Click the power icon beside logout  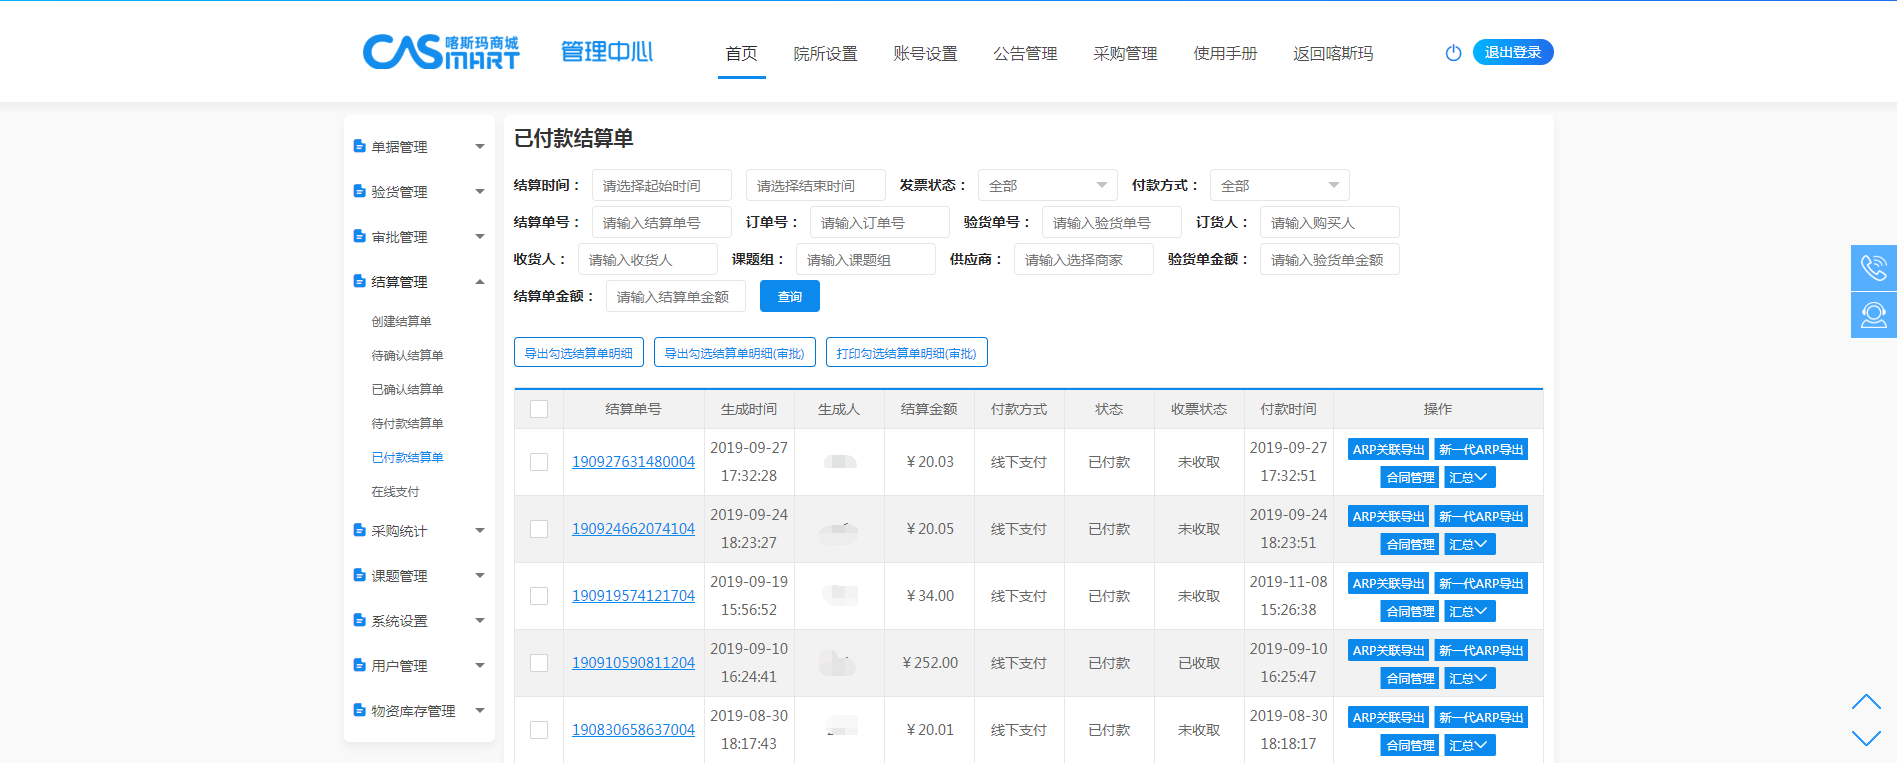click(x=1453, y=53)
